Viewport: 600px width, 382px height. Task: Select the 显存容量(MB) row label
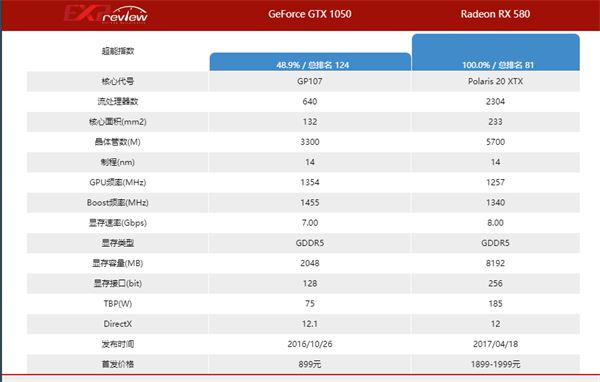click(118, 263)
